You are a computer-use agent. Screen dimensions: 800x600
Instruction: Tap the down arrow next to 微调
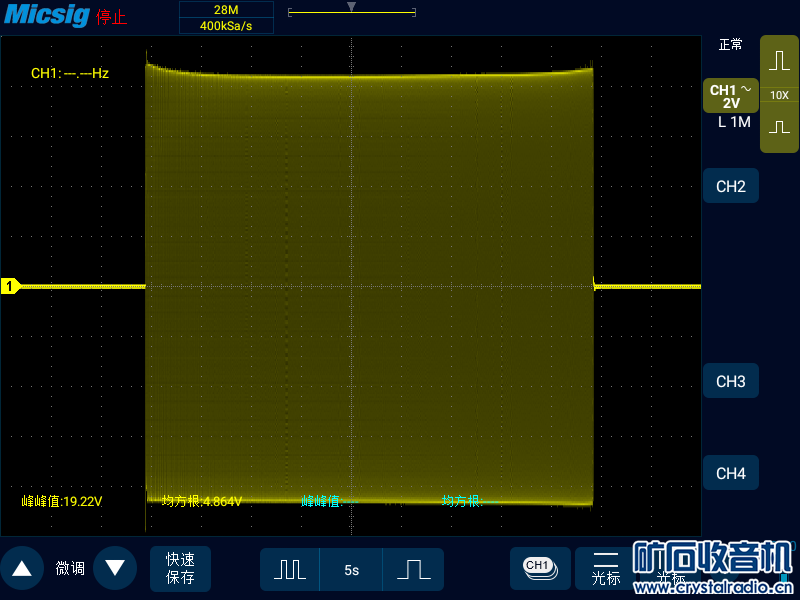(115, 568)
